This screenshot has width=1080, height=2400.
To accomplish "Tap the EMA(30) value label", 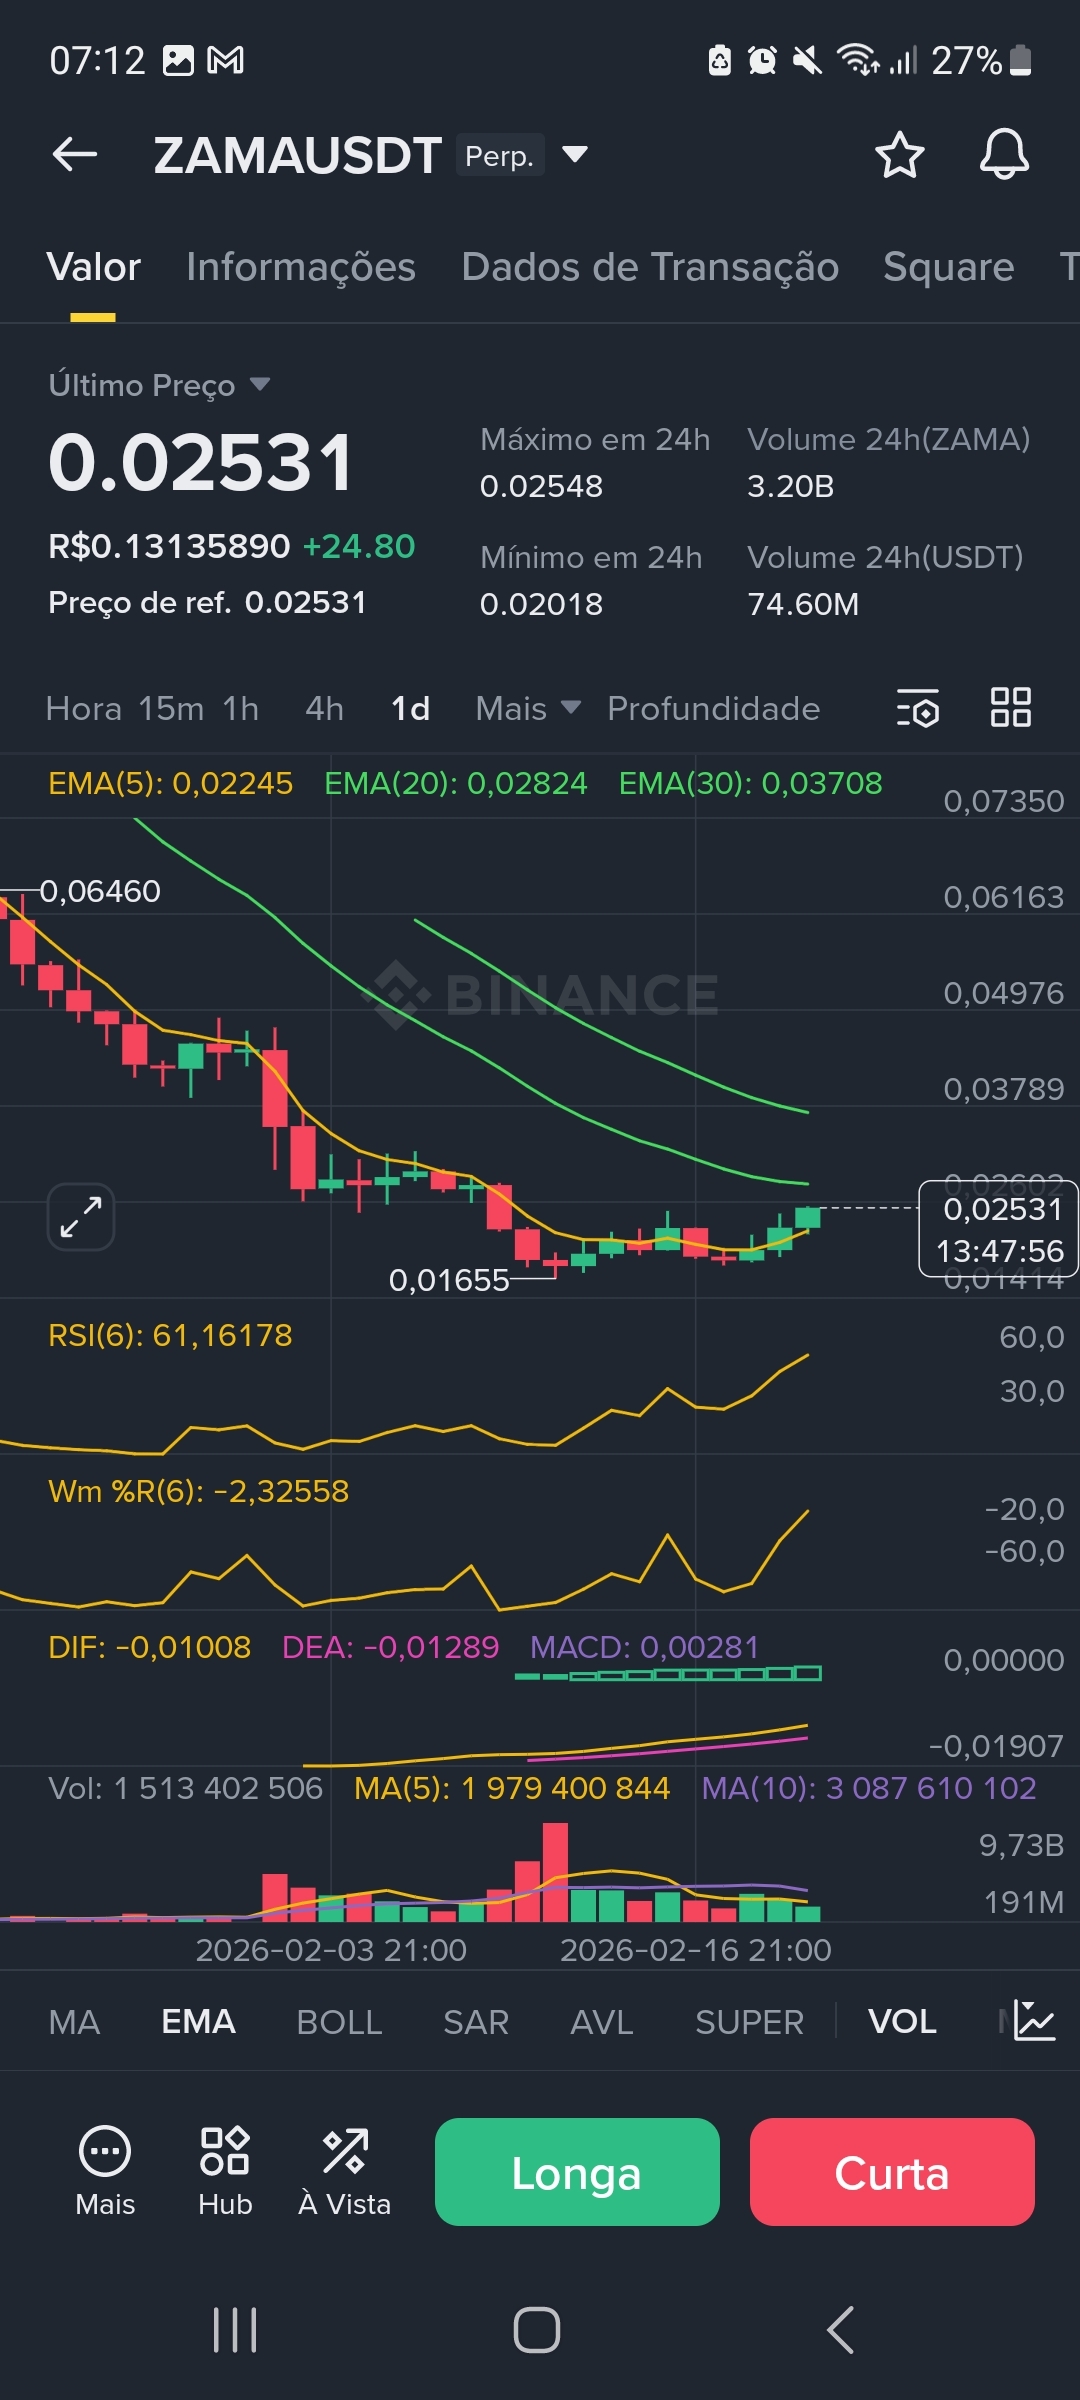I will [750, 783].
